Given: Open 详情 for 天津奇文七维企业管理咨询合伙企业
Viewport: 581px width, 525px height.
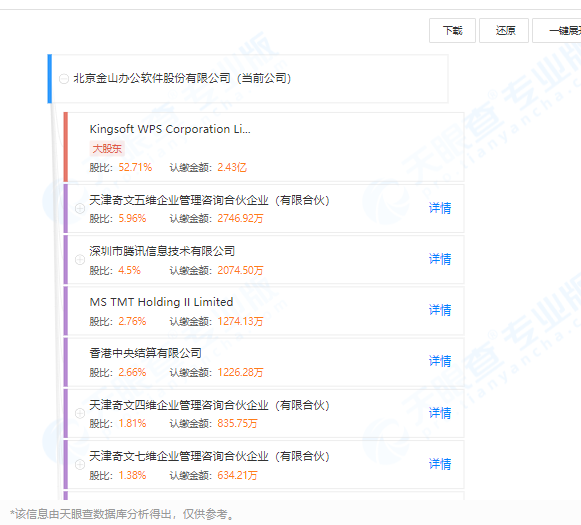Looking at the screenshot, I should click(x=440, y=464).
